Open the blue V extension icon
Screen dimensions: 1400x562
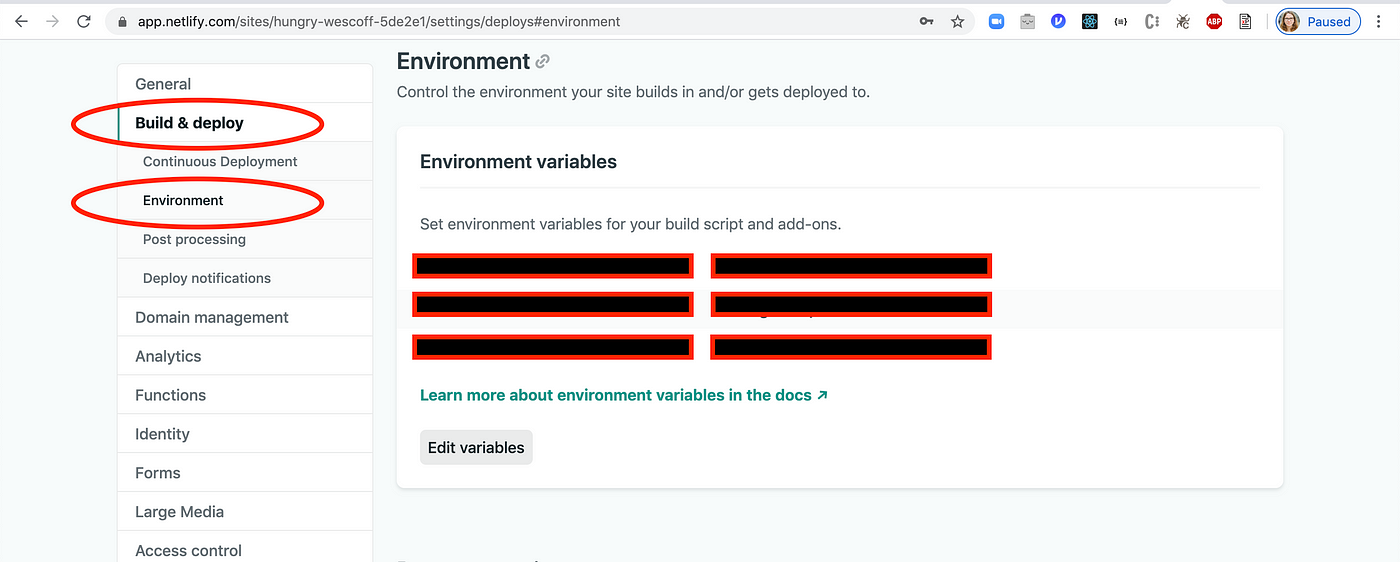pos(1058,21)
